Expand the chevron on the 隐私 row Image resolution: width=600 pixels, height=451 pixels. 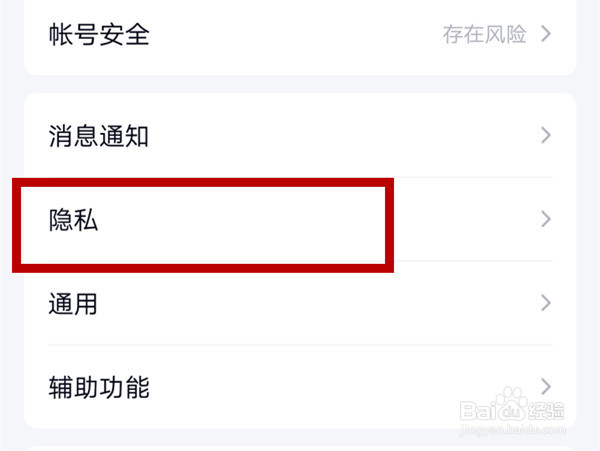[x=546, y=219]
